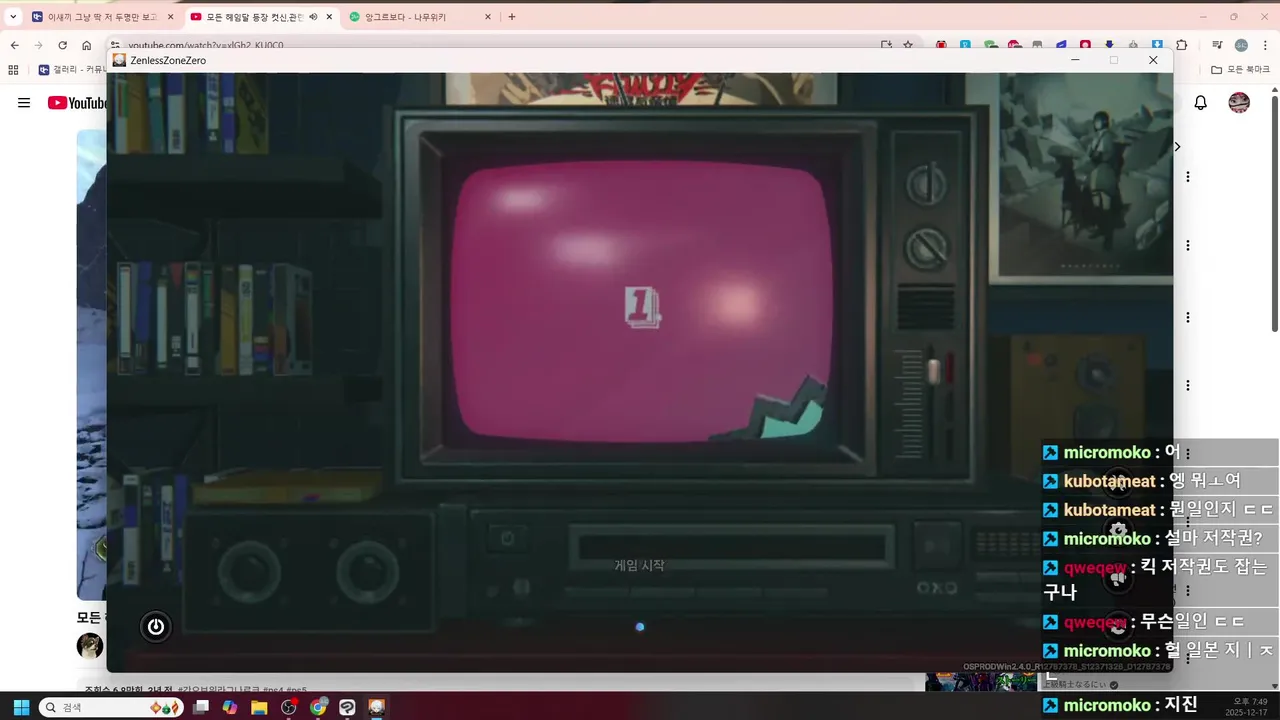Open the taskbar clock and date

[x=1249, y=707]
